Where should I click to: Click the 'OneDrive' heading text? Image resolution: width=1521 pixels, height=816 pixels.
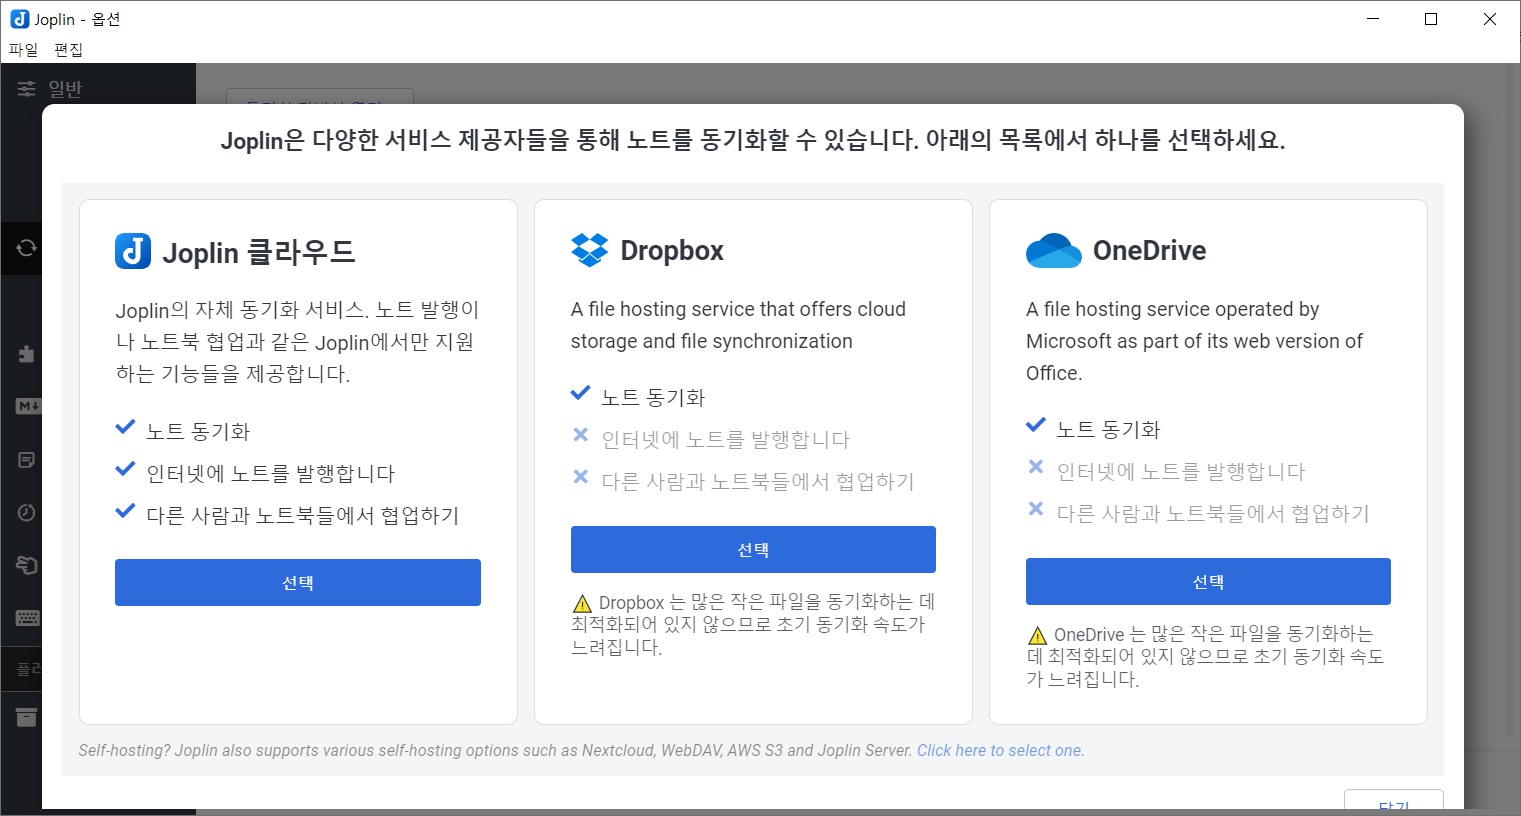(1150, 250)
